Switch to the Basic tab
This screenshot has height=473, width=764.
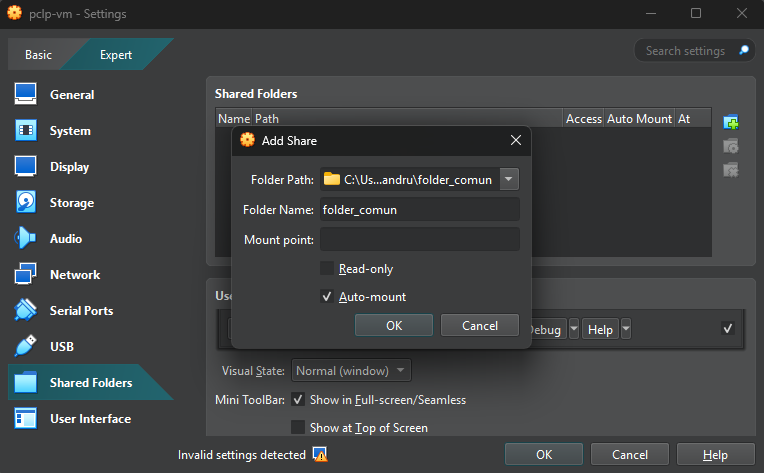38,55
